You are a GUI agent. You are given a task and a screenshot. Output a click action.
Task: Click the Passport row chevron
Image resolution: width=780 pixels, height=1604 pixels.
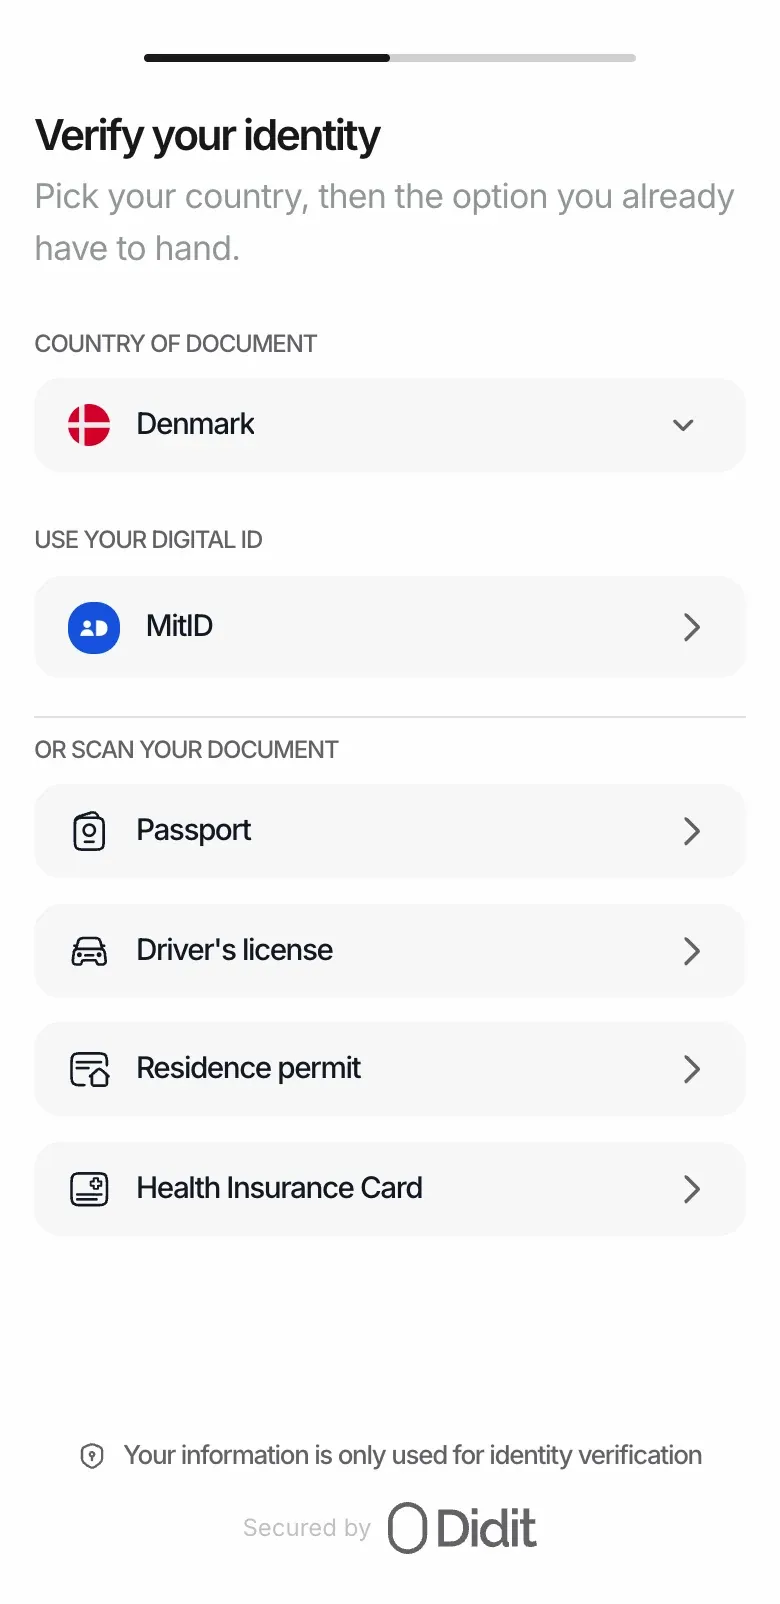tap(691, 831)
